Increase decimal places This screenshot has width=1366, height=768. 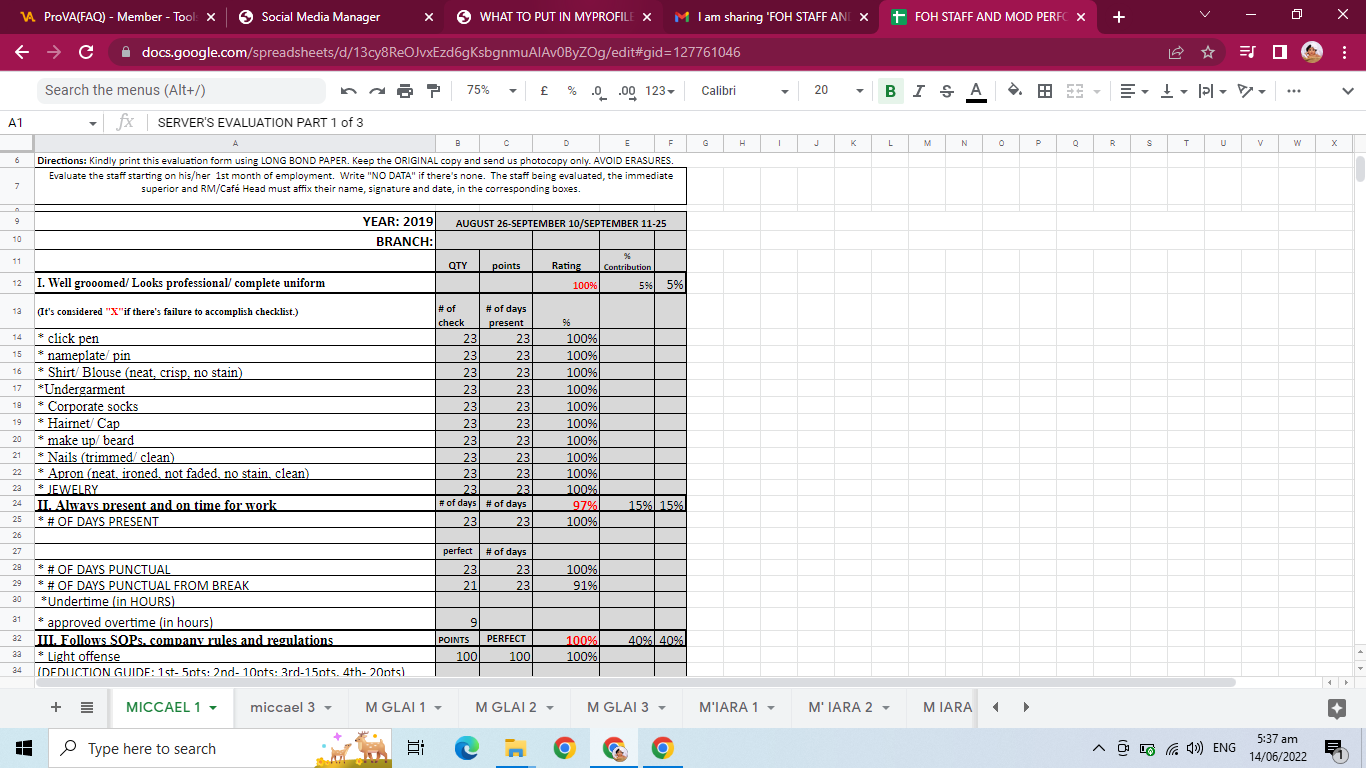click(627, 91)
